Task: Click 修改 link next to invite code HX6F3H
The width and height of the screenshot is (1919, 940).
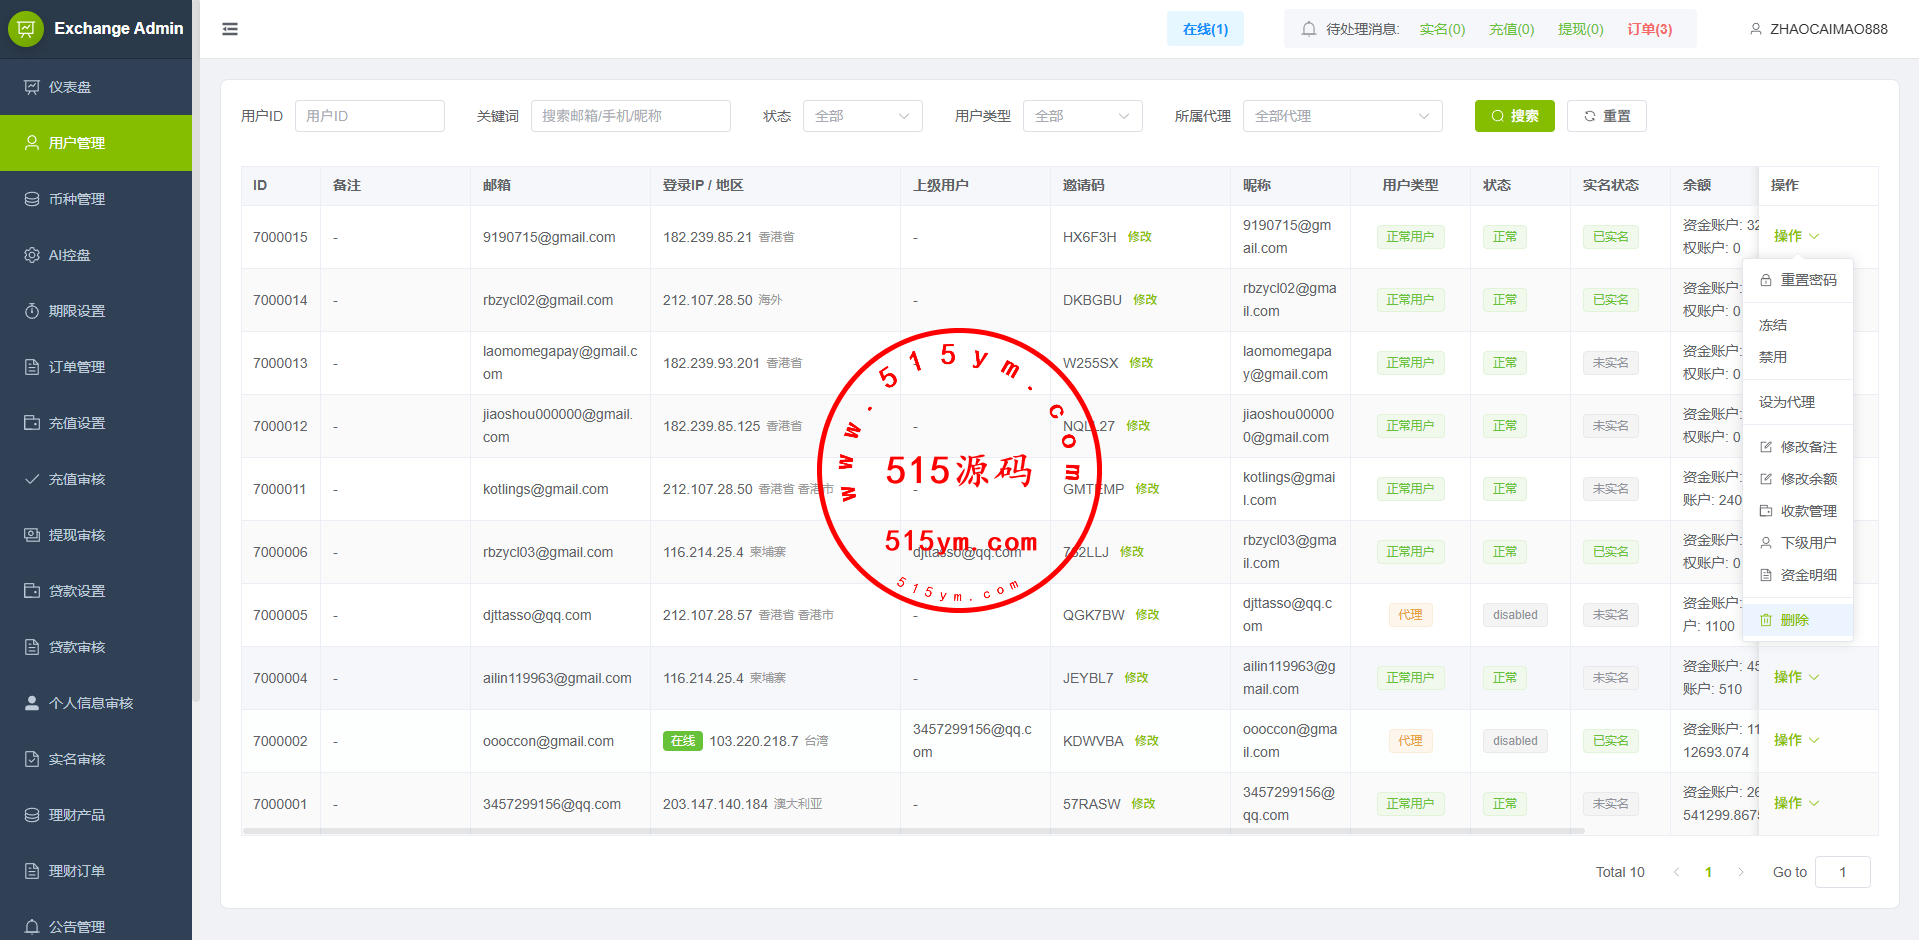Action: point(1139,237)
